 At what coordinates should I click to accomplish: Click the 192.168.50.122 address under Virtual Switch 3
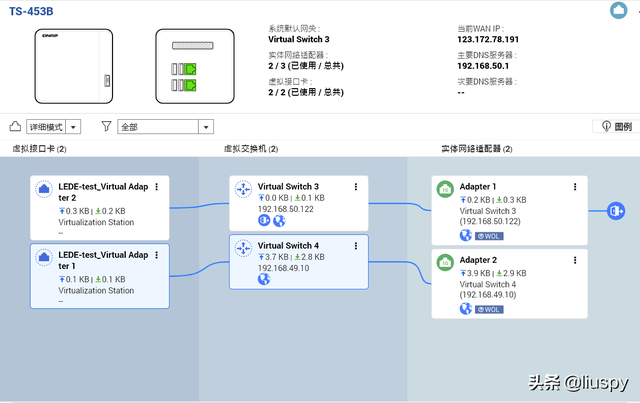pyautogui.click(x=286, y=209)
